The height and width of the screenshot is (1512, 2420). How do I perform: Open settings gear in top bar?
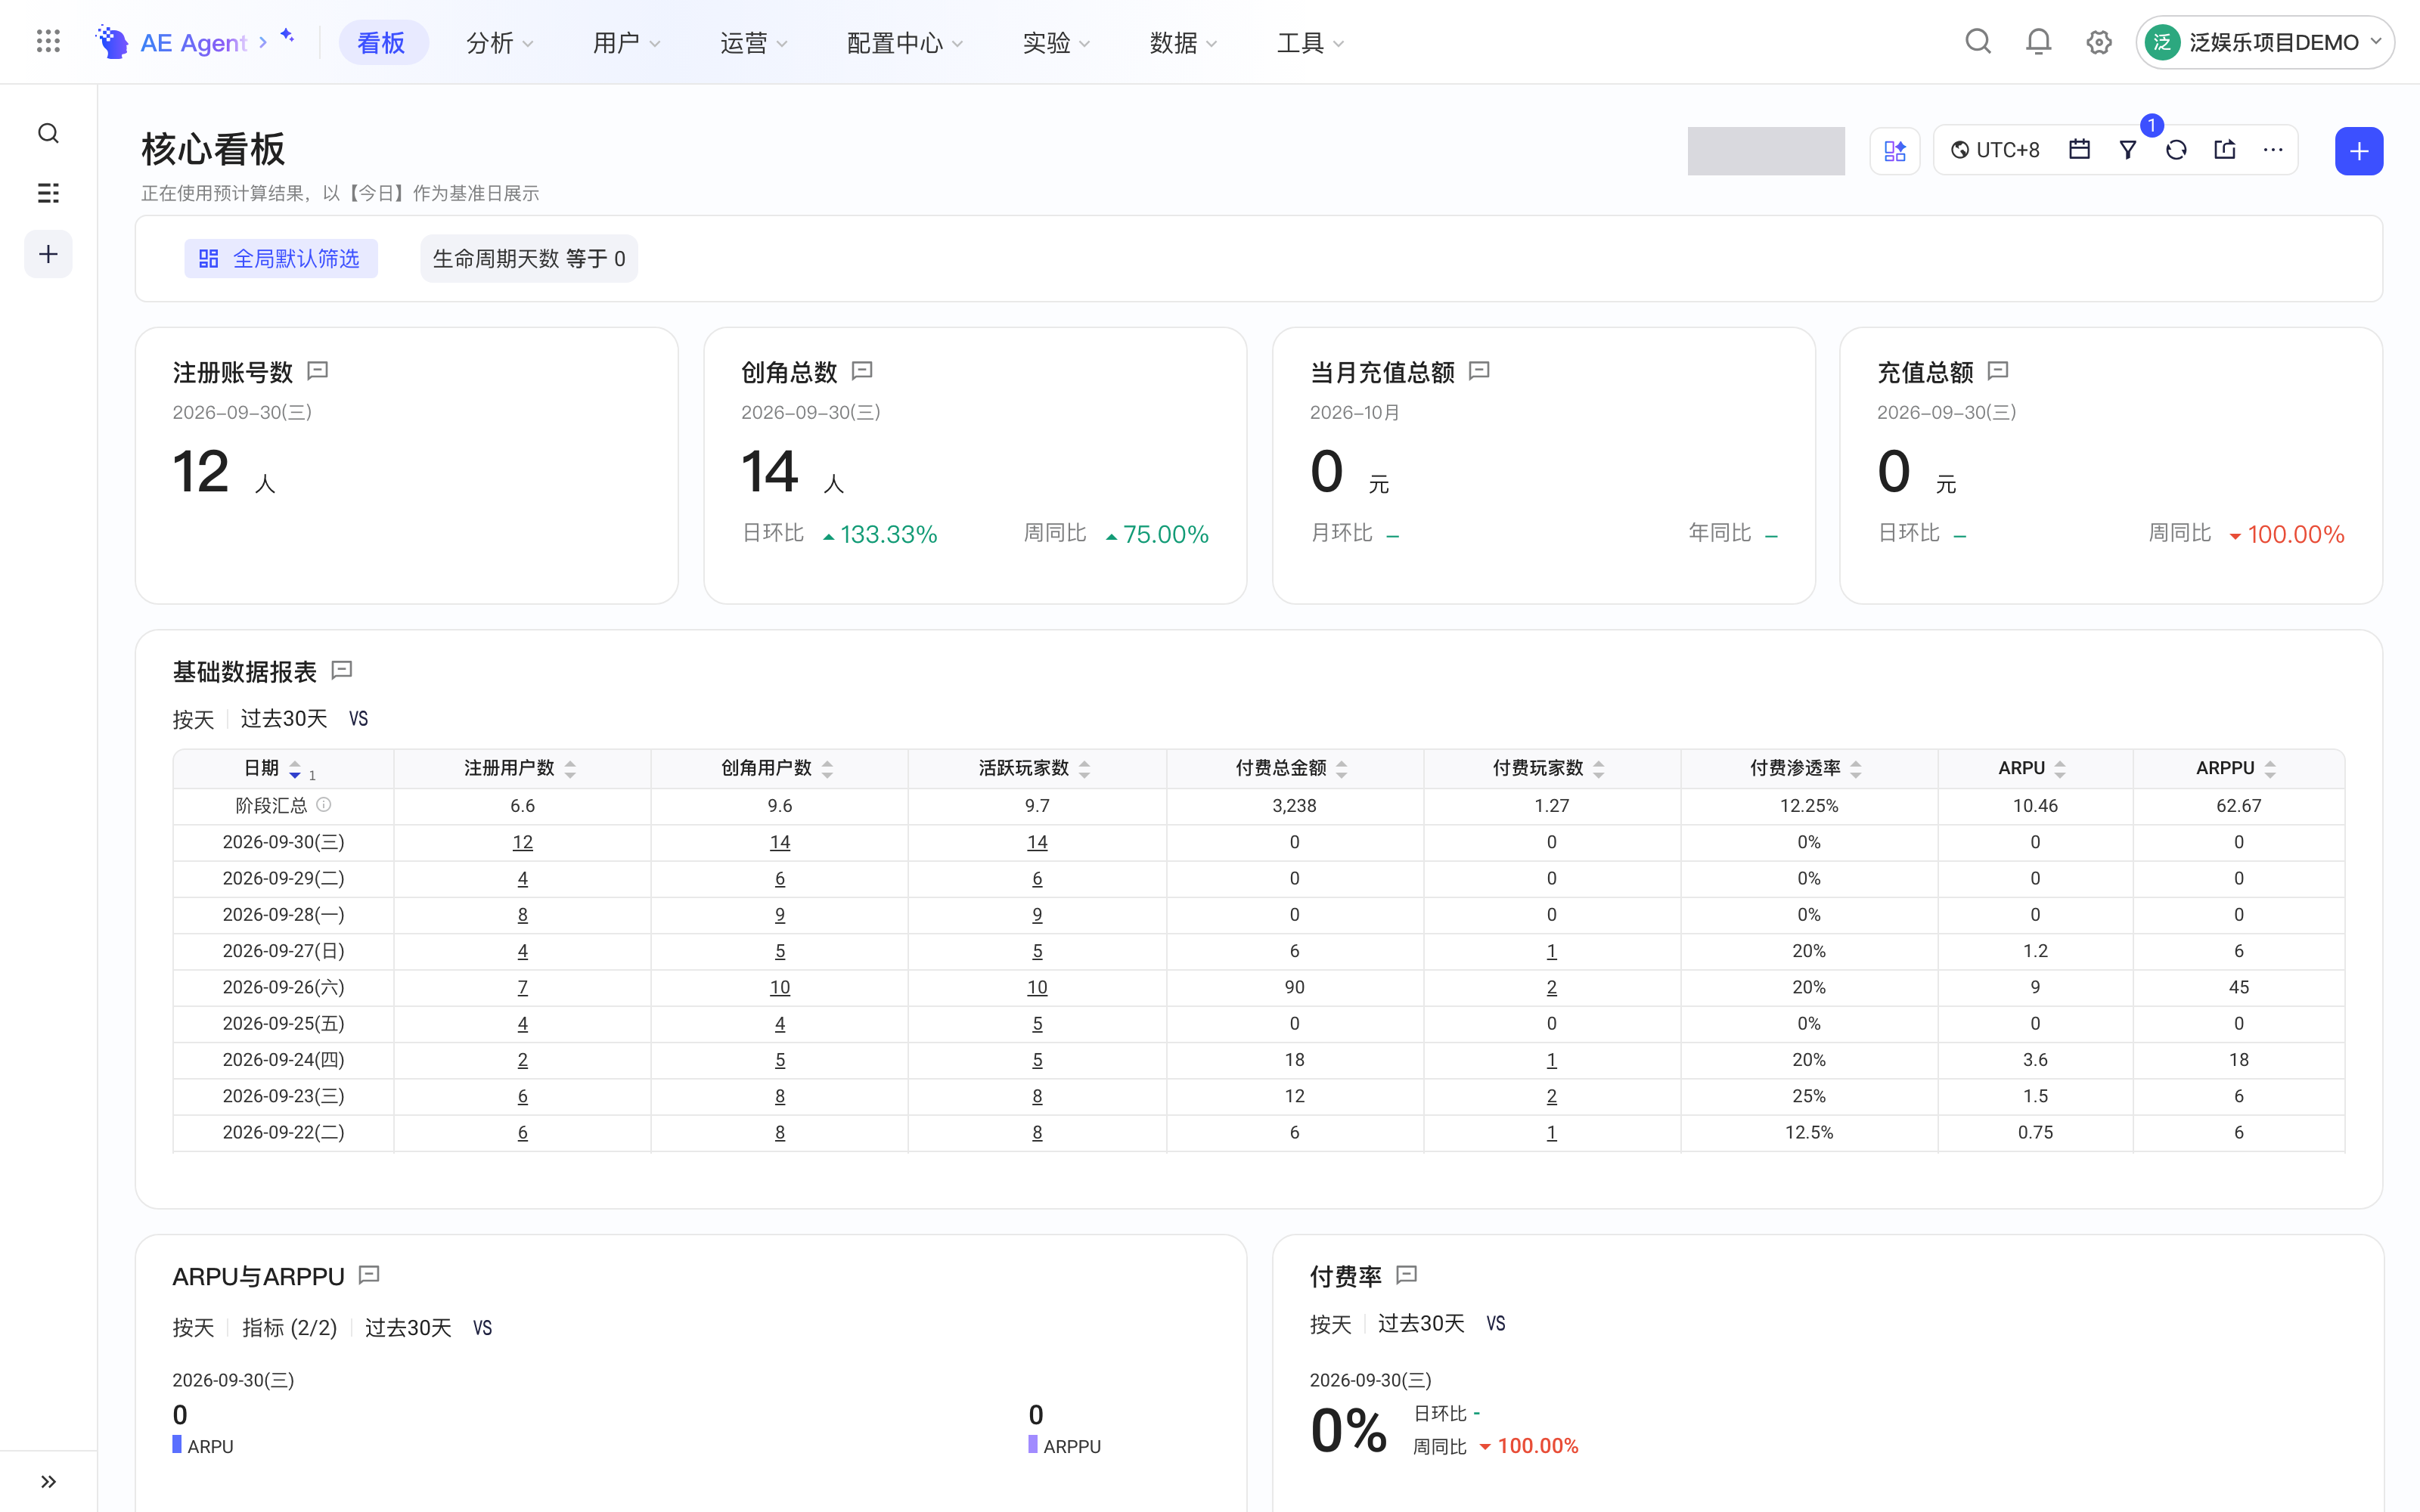point(2098,42)
